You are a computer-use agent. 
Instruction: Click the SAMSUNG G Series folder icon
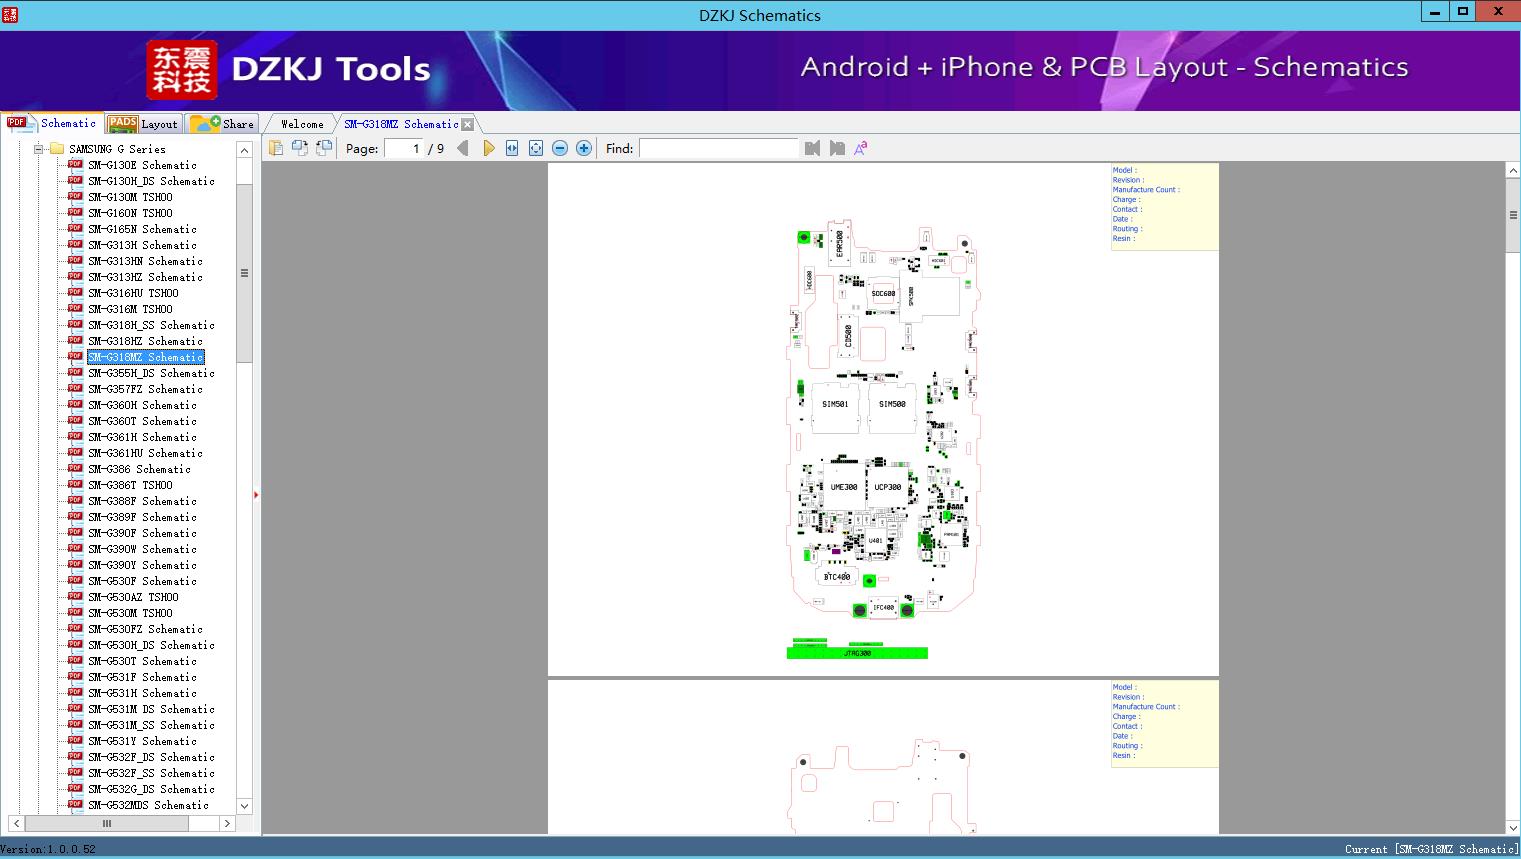click(x=57, y=149)
